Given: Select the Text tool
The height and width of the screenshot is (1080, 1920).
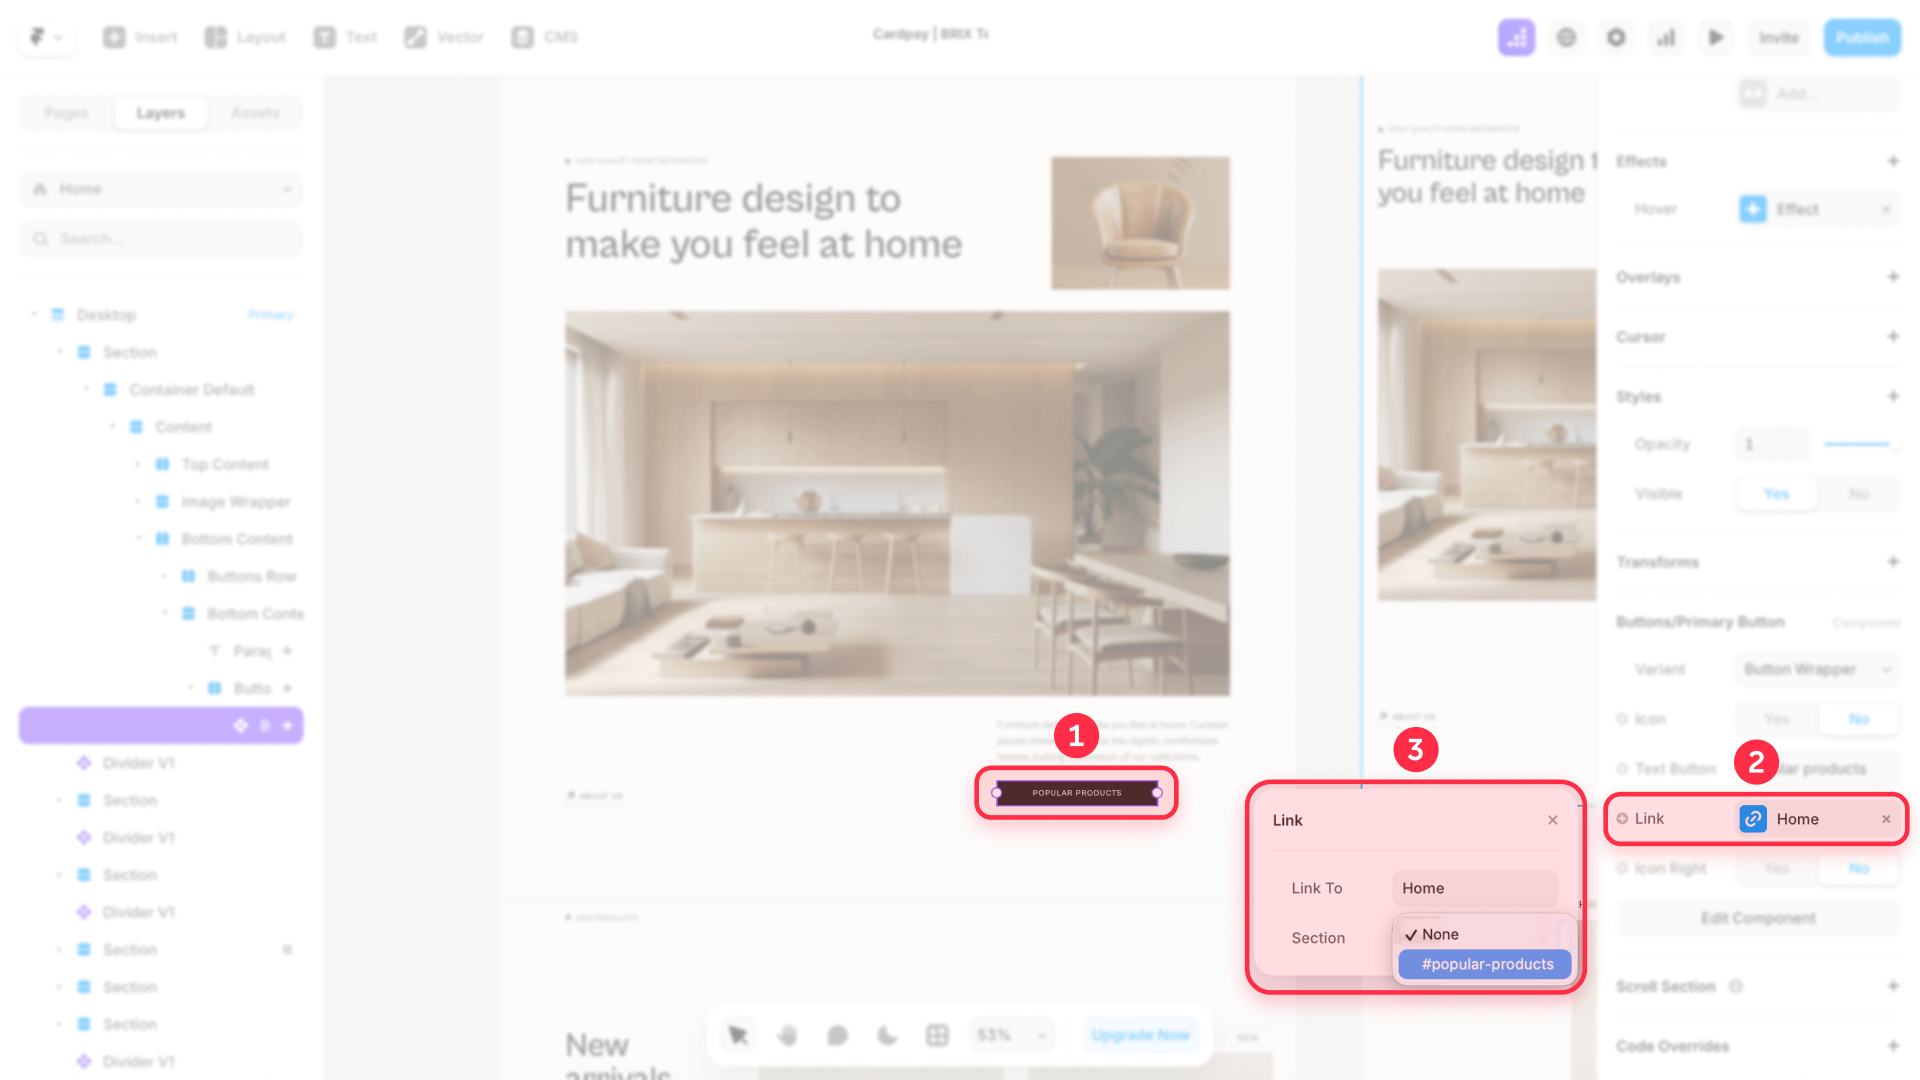Looking at the screenshot, I should point(346,37).
